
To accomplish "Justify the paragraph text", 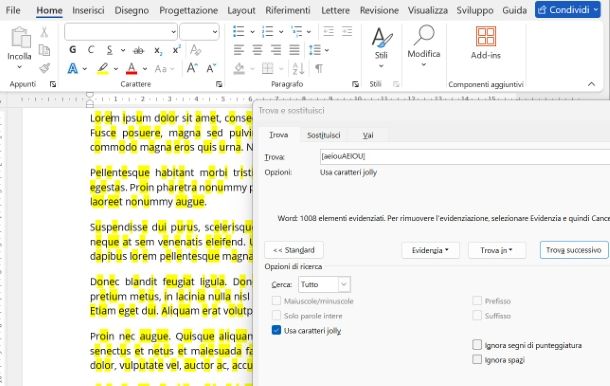I will (294, 50).
